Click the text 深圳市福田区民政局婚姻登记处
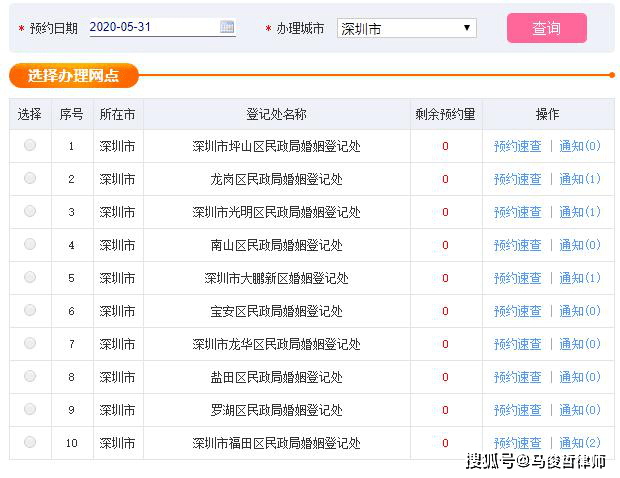 pos(276,443)
